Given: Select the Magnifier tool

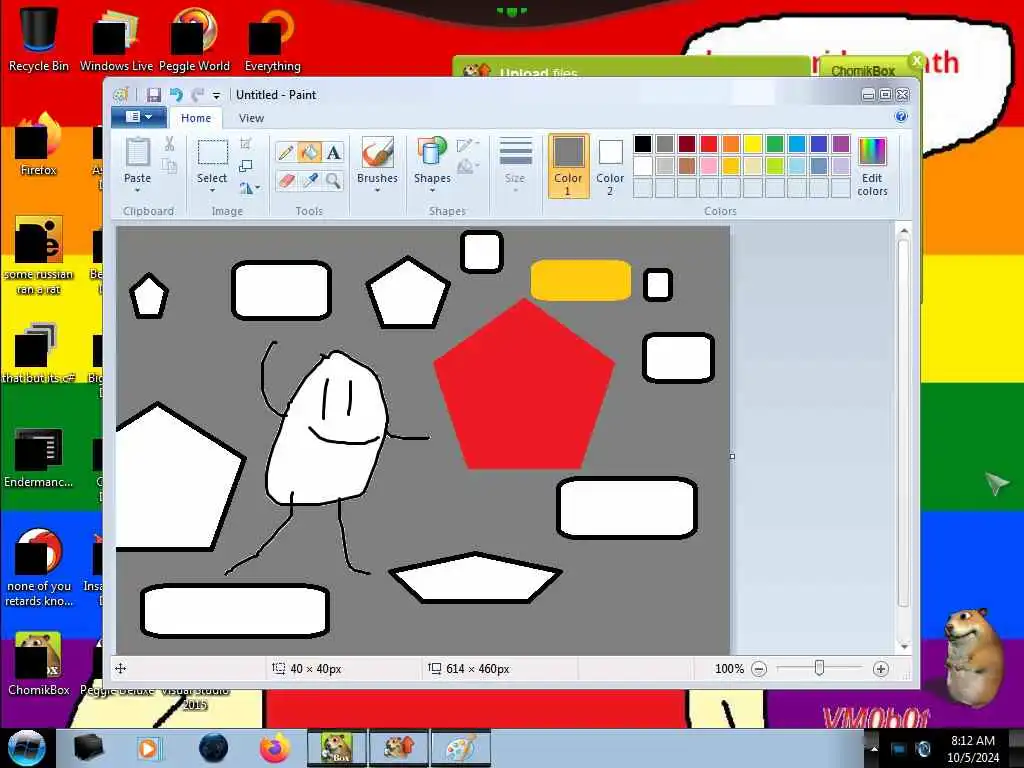Looking at the screenshot, I should coord(333,180).
